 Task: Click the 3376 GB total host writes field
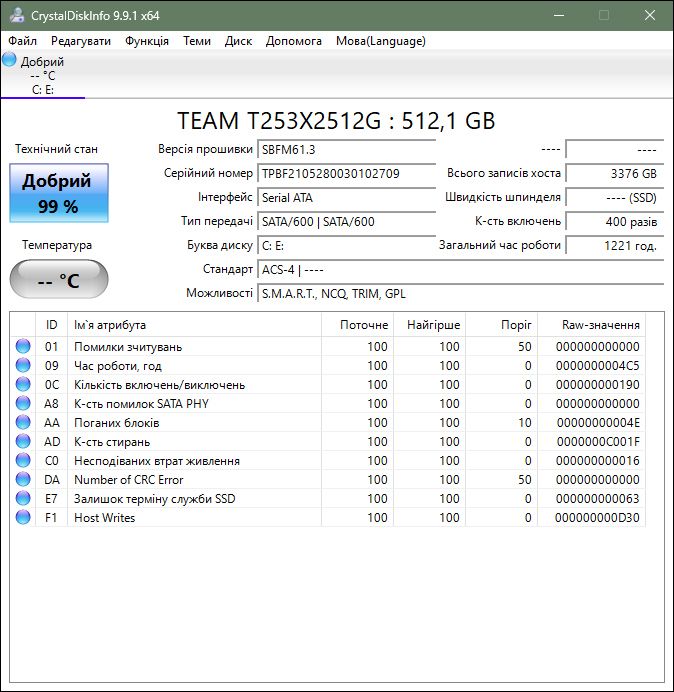[614, 173]
